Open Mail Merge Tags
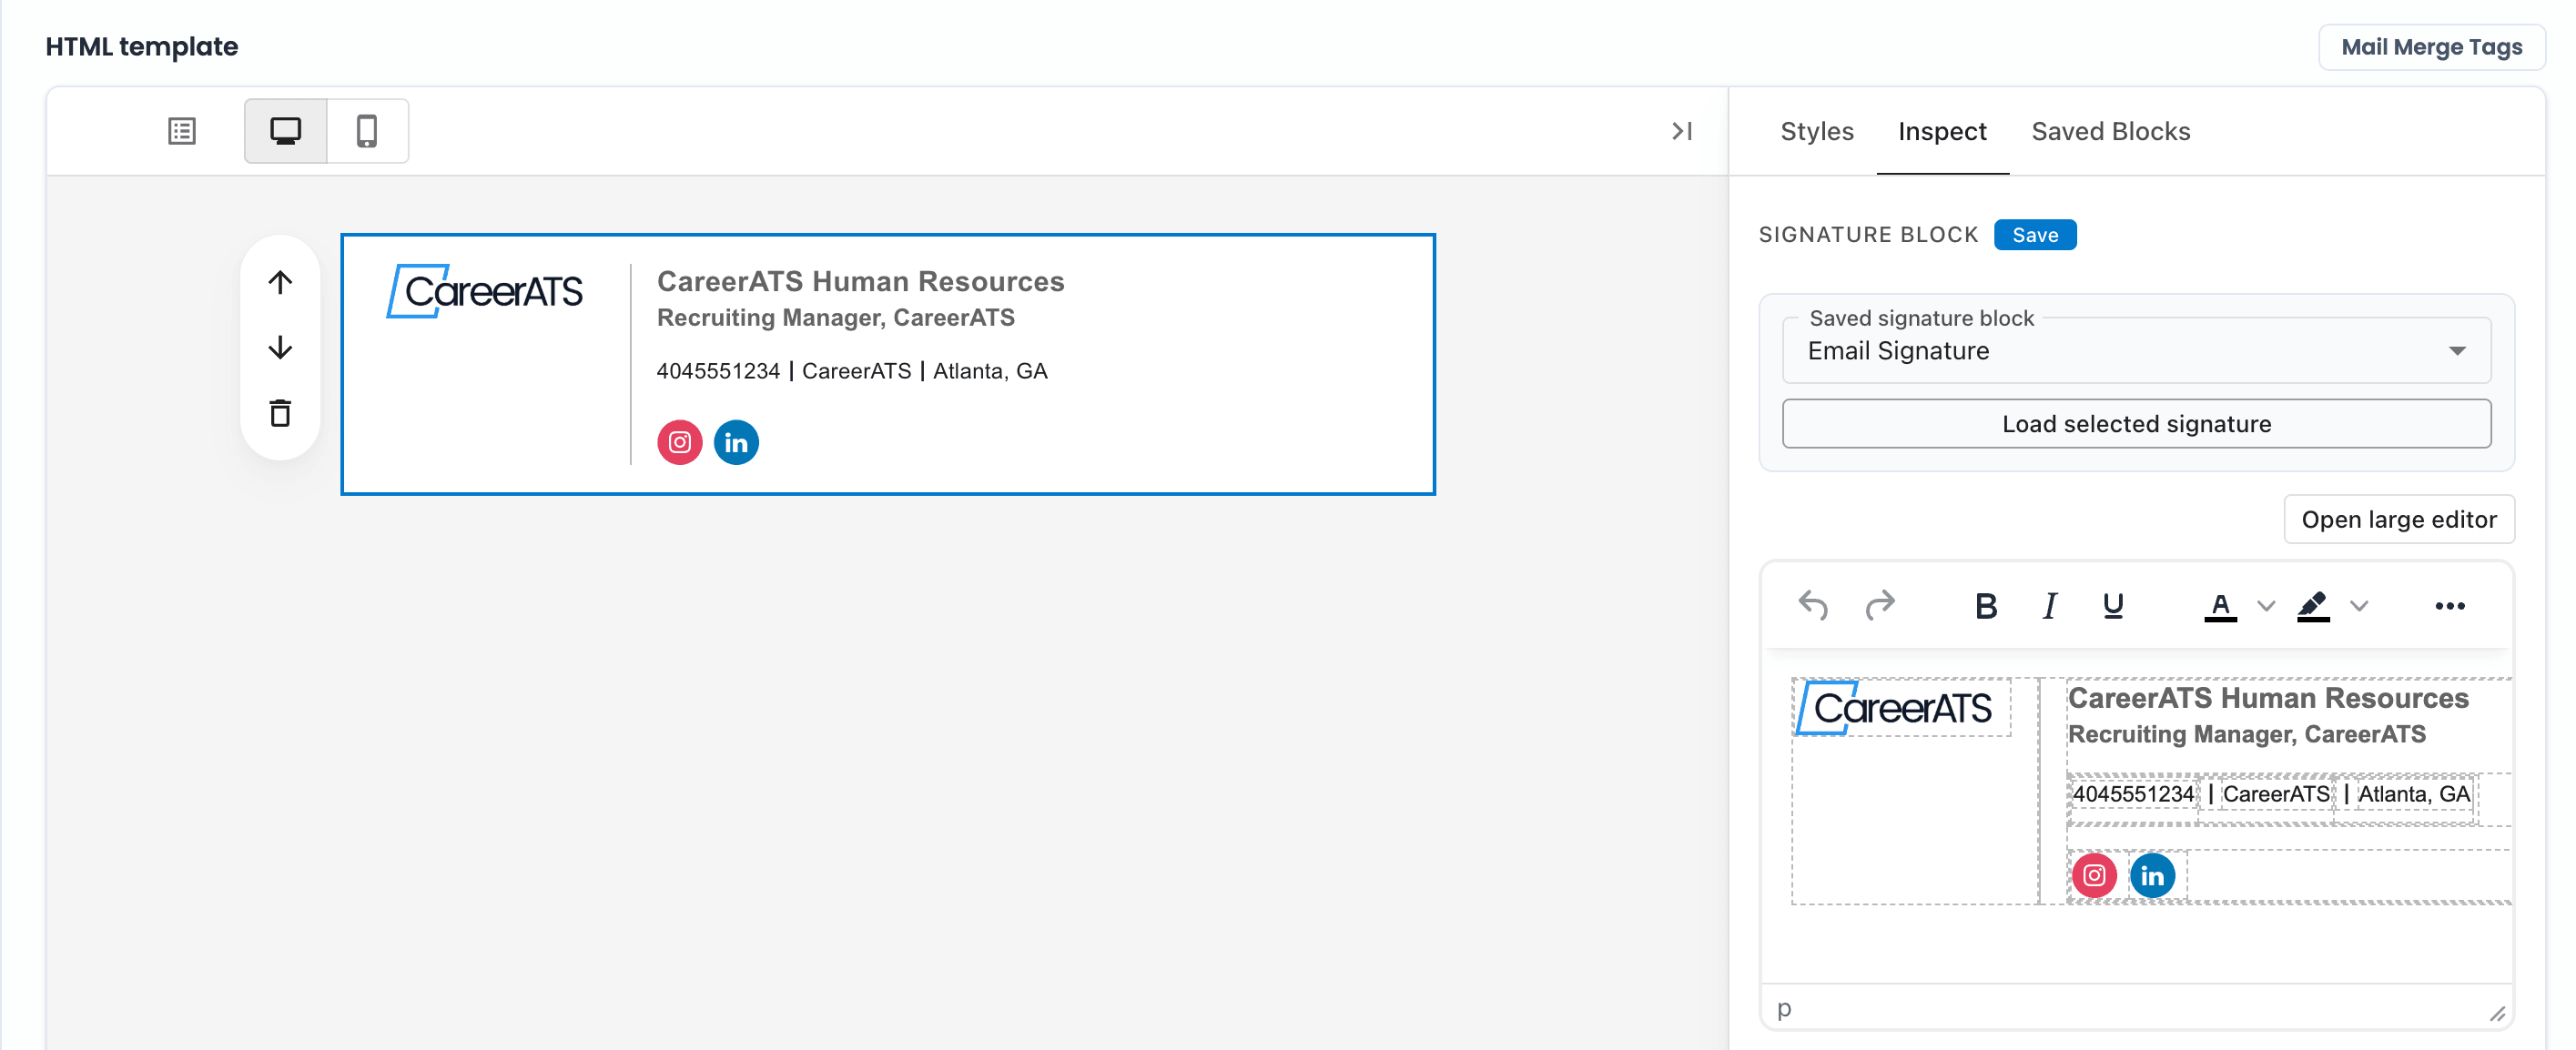The width and height of the screenshot is (2576, 1050). 2431,47
